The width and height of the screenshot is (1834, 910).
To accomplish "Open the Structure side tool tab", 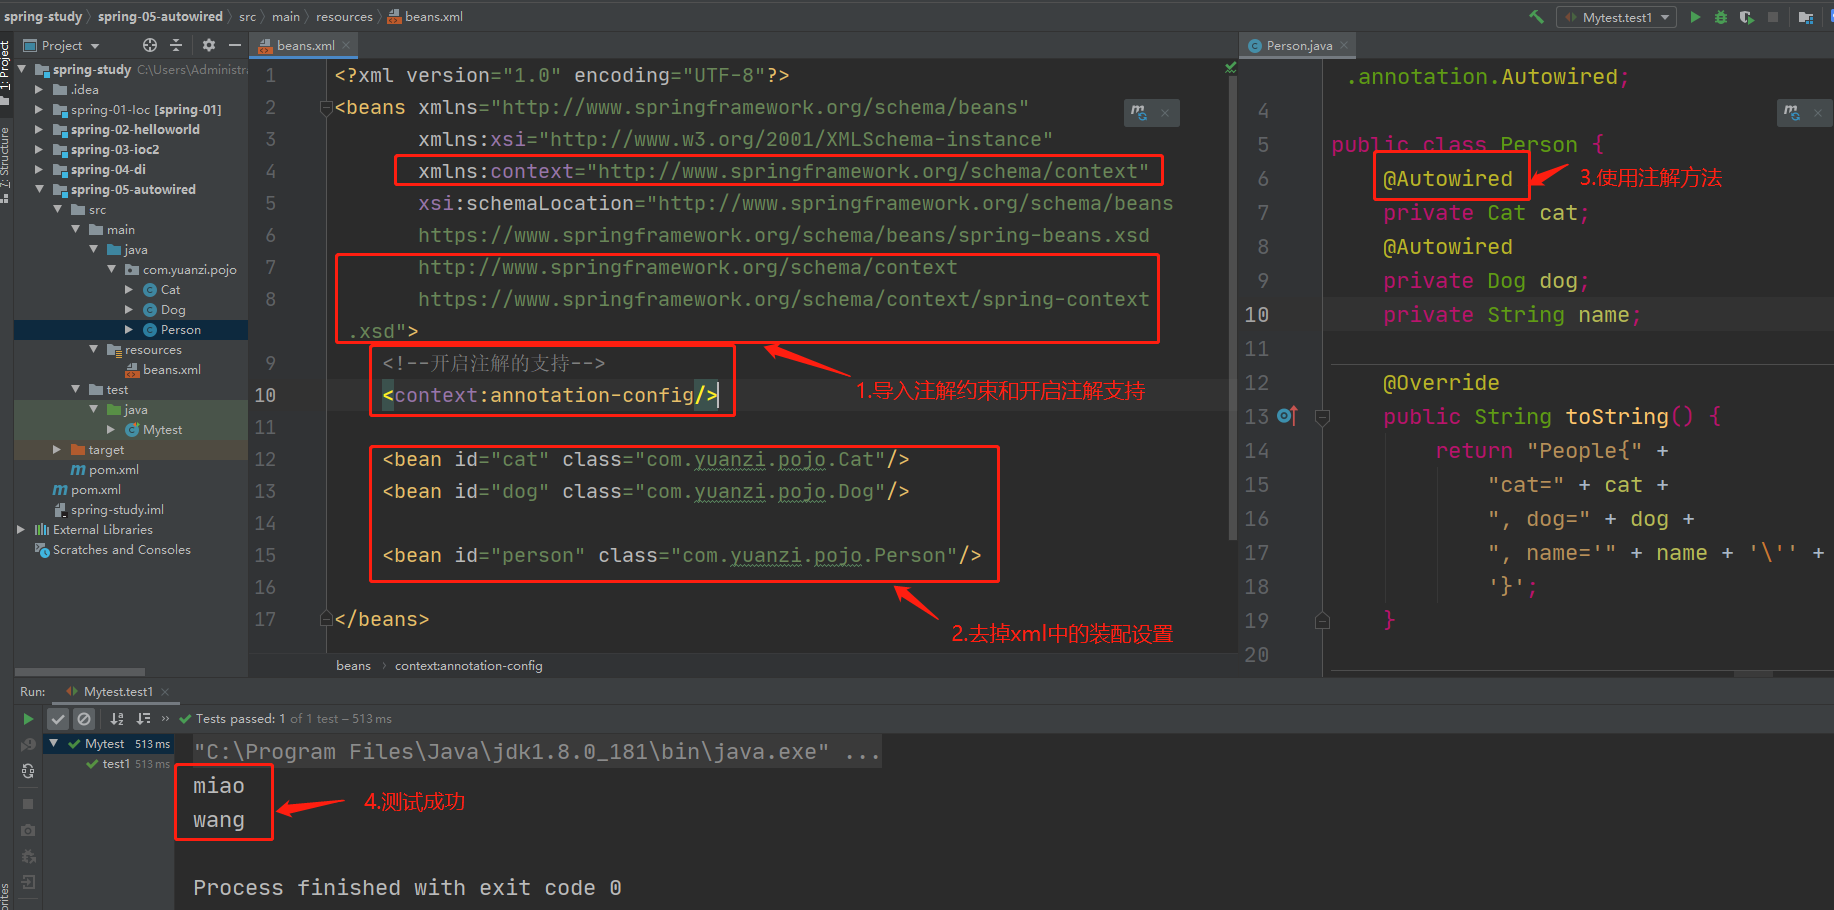I will 6,163.
